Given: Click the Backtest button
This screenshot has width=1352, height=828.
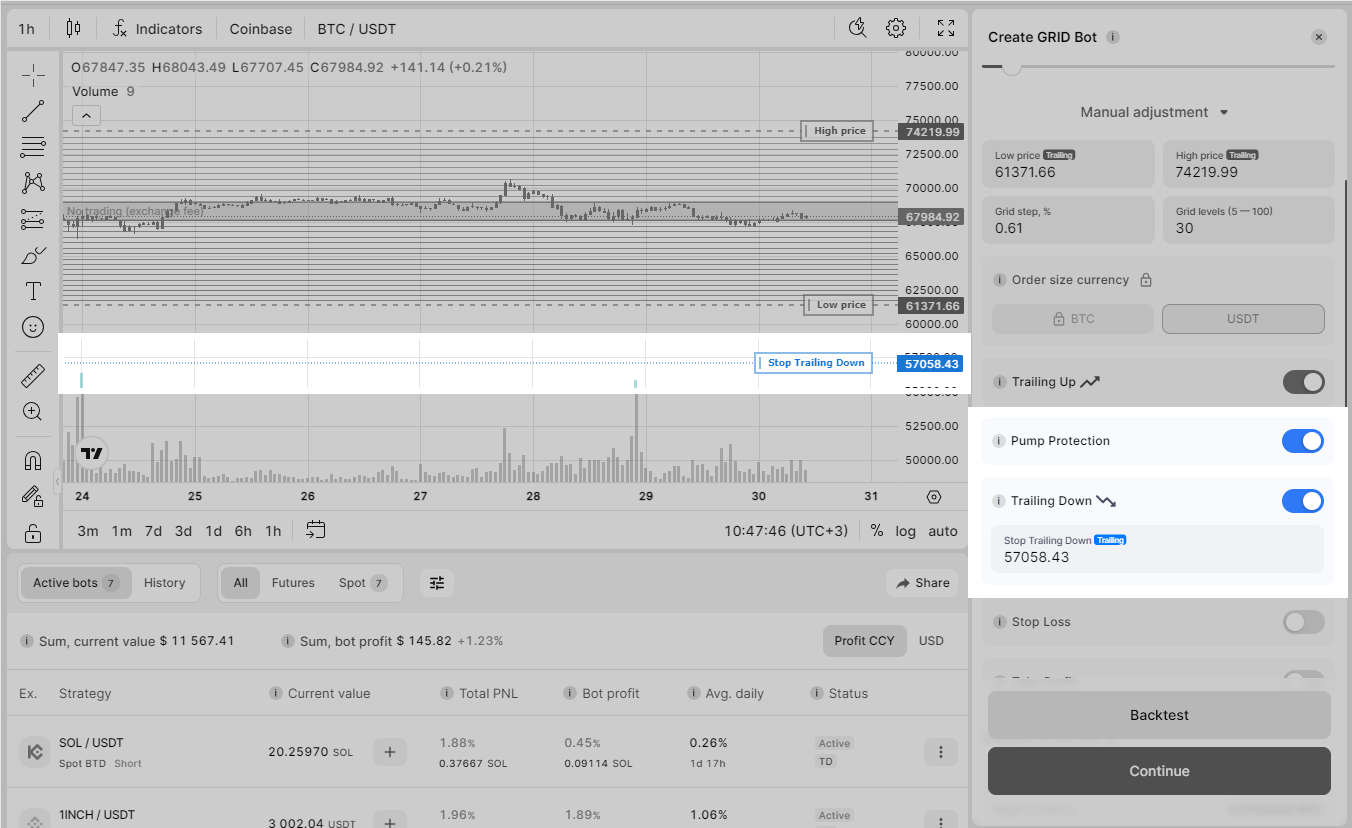Looking at the screenshot, I should 1159,715.
